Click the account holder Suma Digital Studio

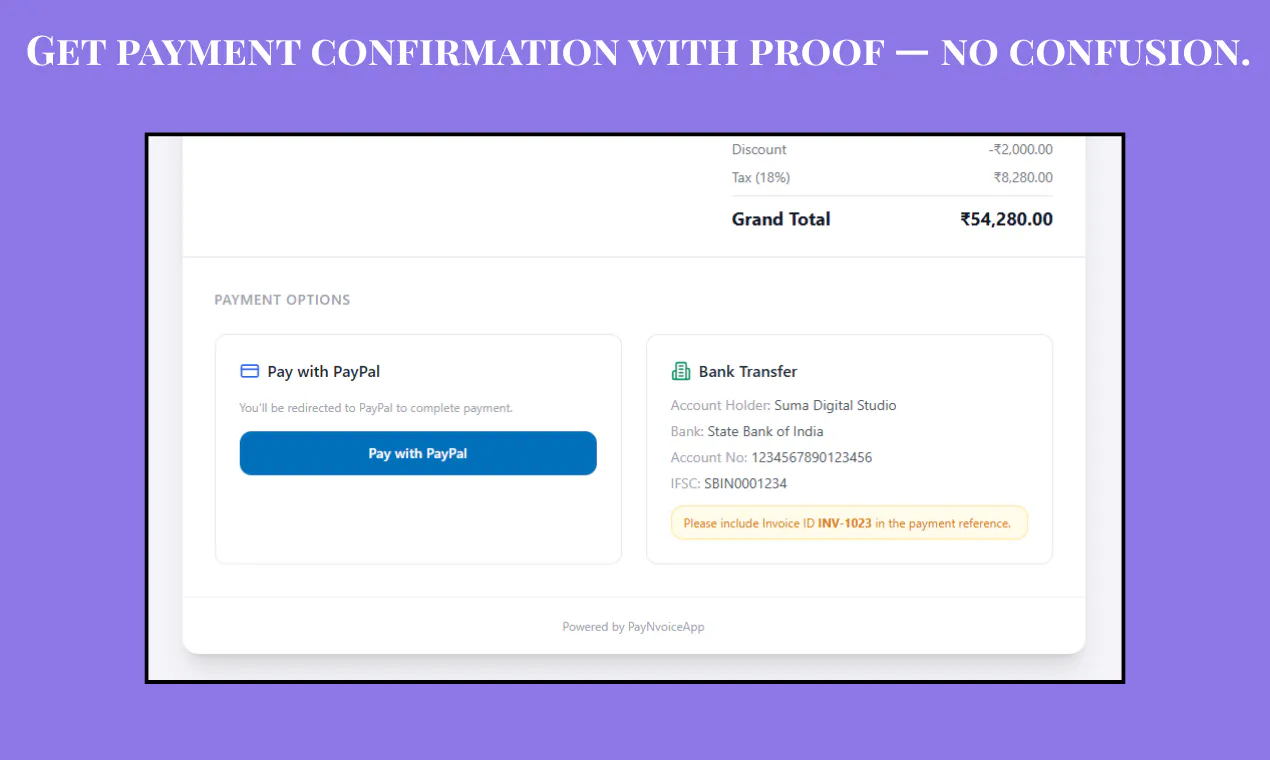pos(835,405)
